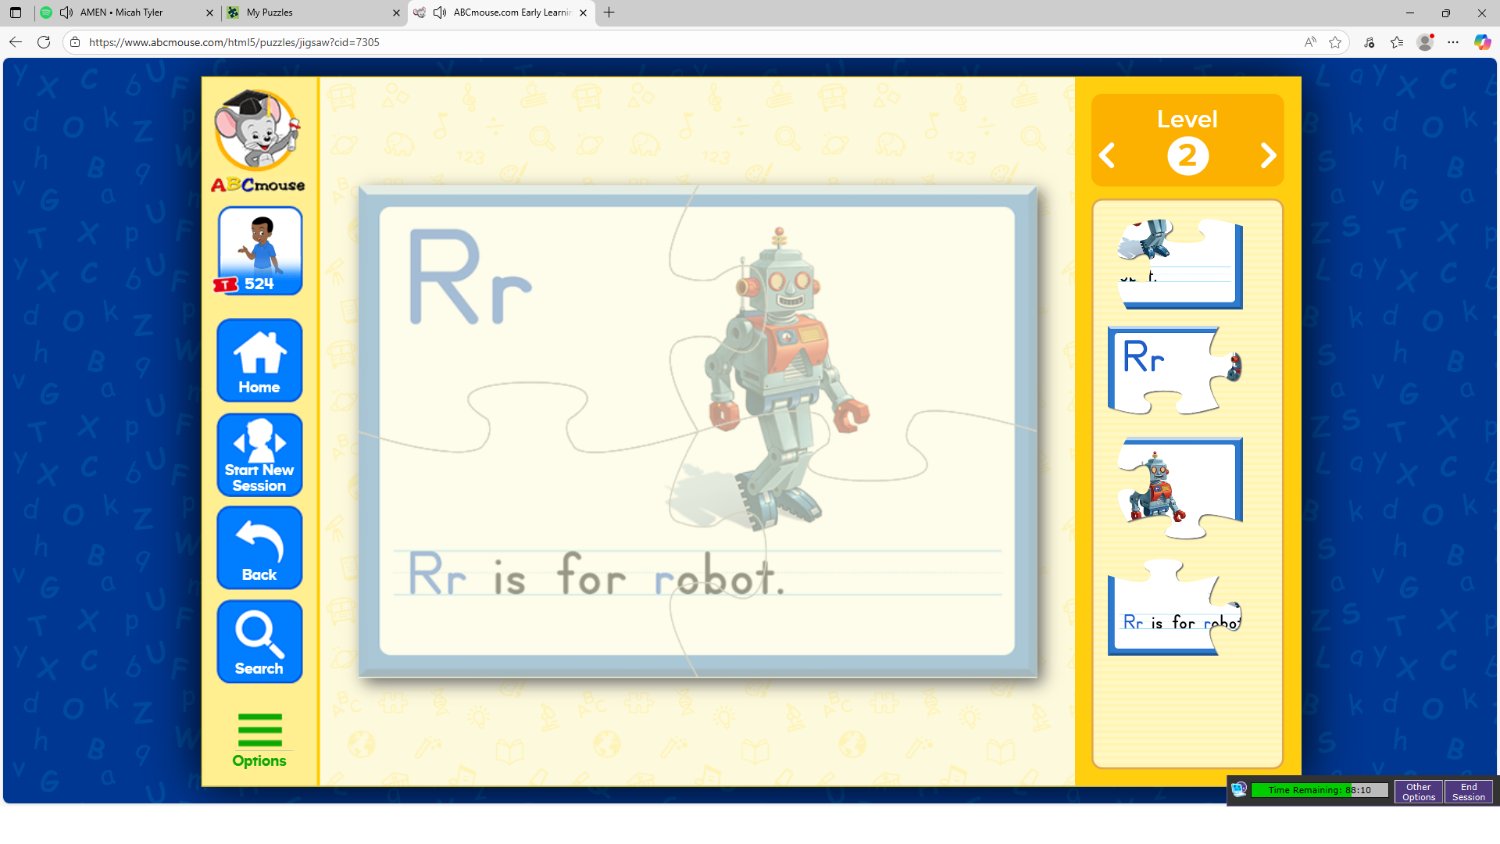Close the AMEN Micah Tyler tab
This screenshot has width=1500, height=844.
[x=209, y=13]
